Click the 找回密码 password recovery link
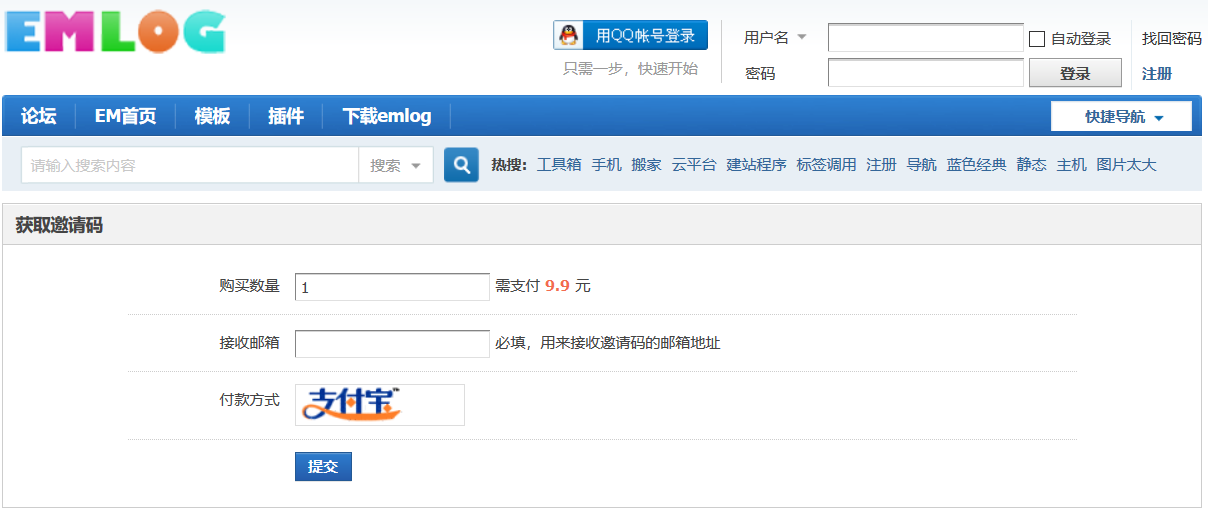 [x=1171, y=39]
